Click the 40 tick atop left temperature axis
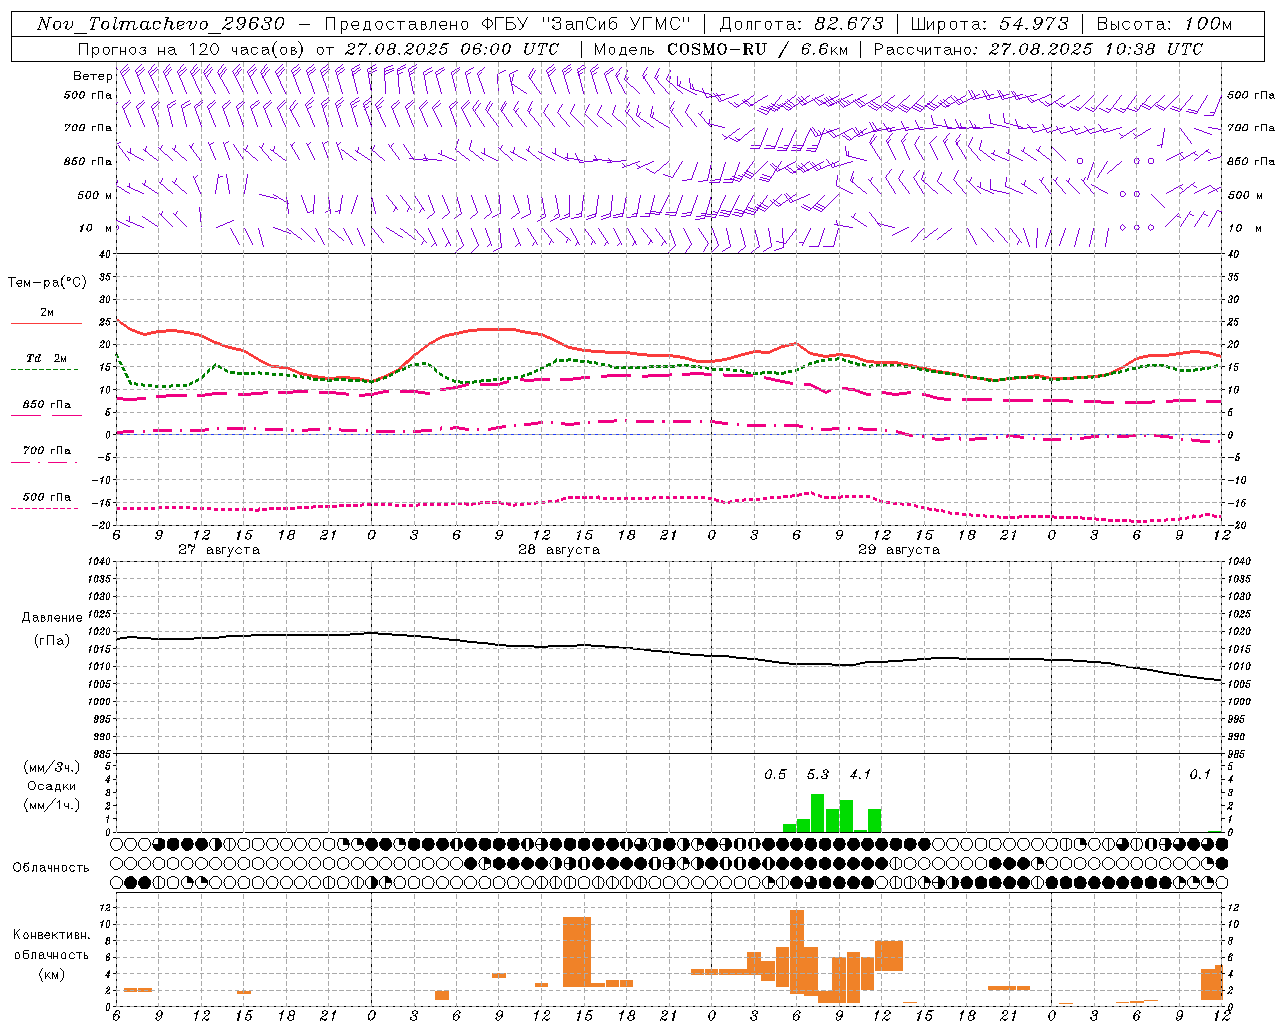The height and width of the screenshot is (1024, 1280). 105,254
